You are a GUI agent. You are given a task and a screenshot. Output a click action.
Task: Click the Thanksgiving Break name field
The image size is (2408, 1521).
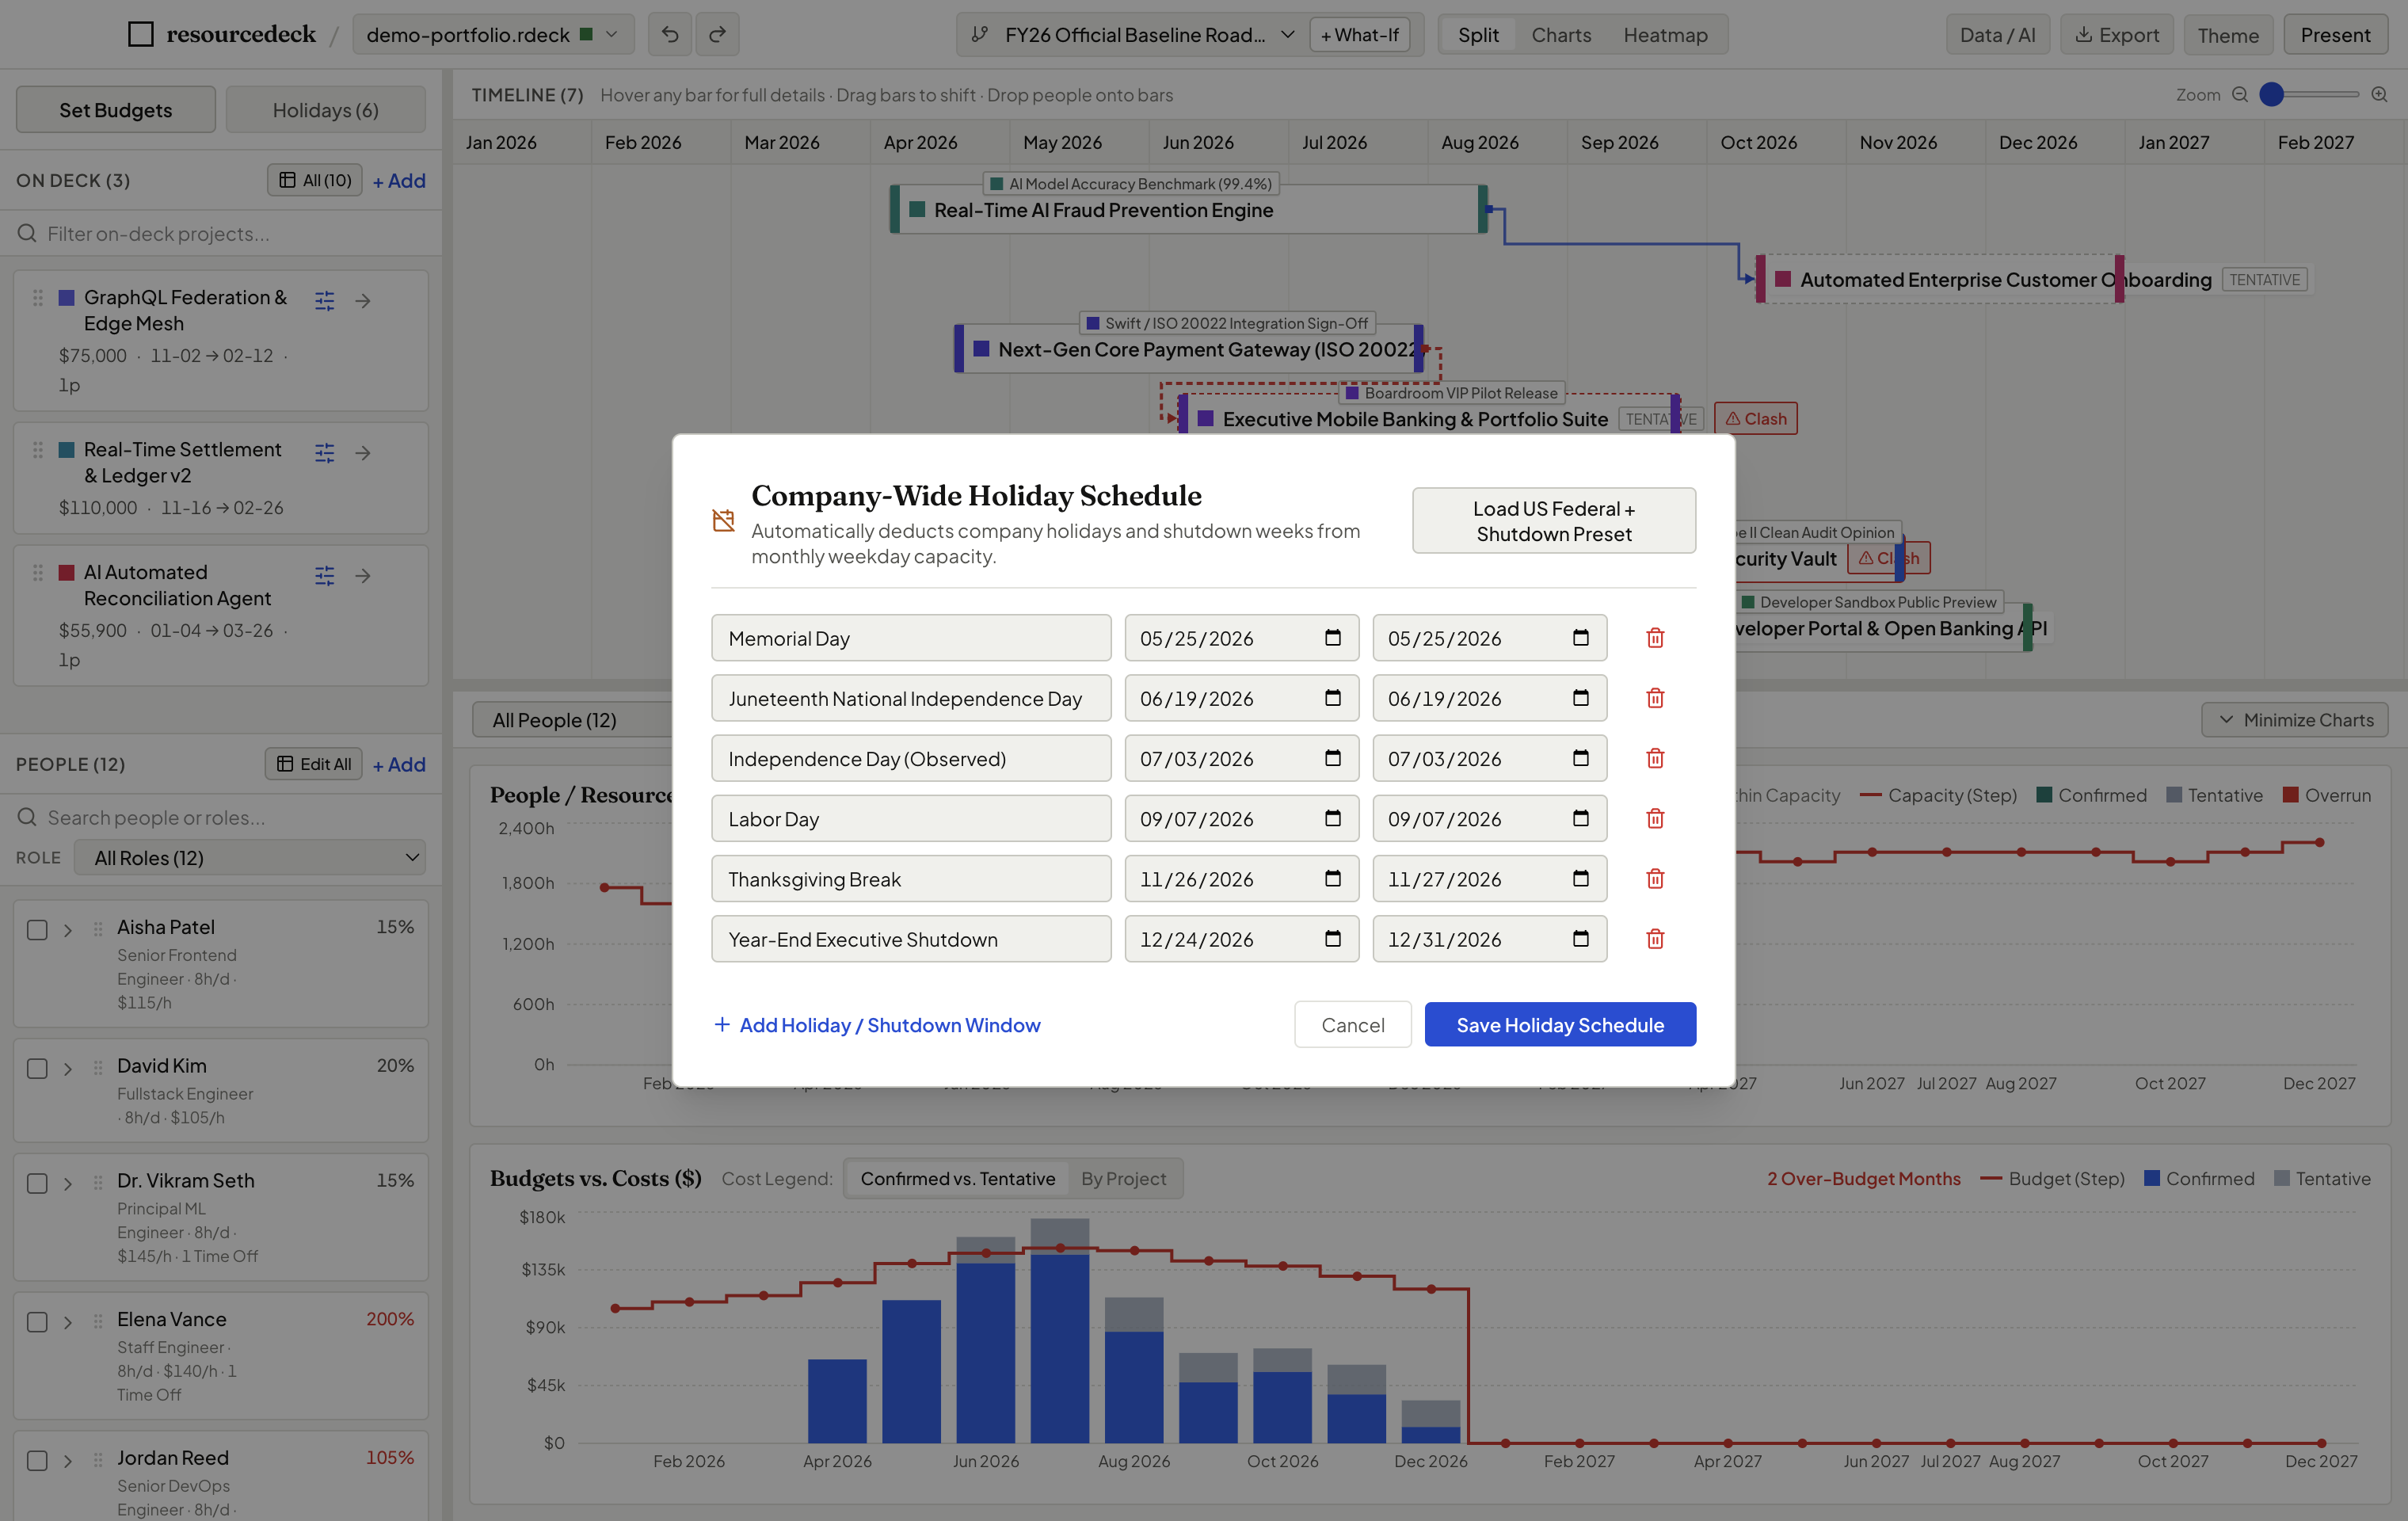(911, 878)
